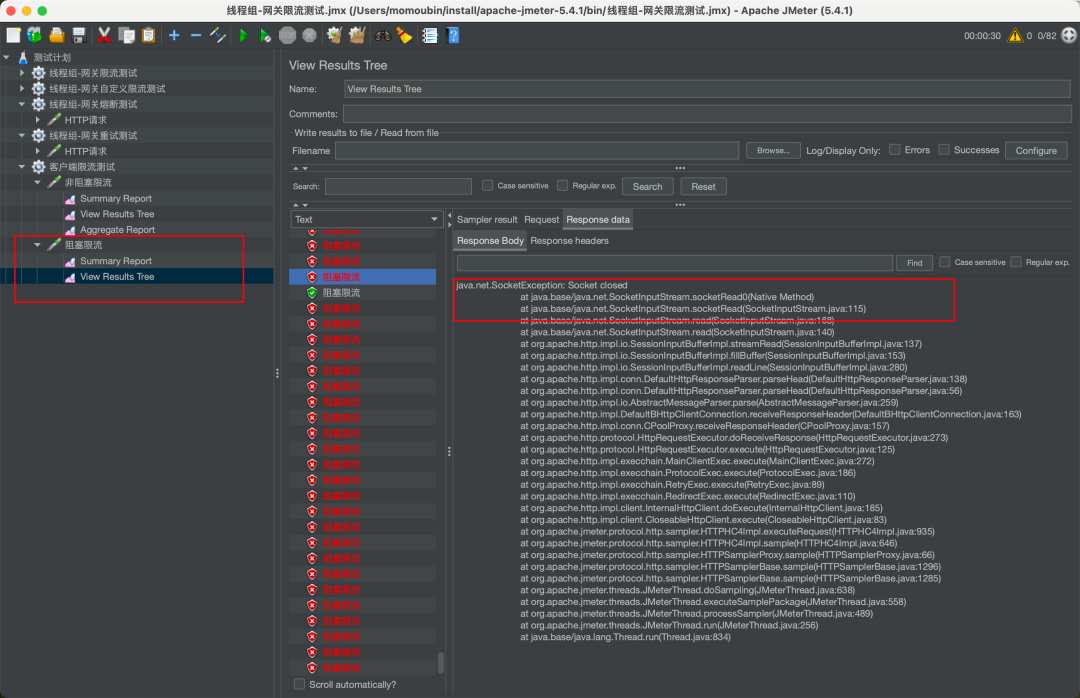1080x698 pixels.
Task: Toggle Scroll automatically checkbox
Action: coord(299,684)
